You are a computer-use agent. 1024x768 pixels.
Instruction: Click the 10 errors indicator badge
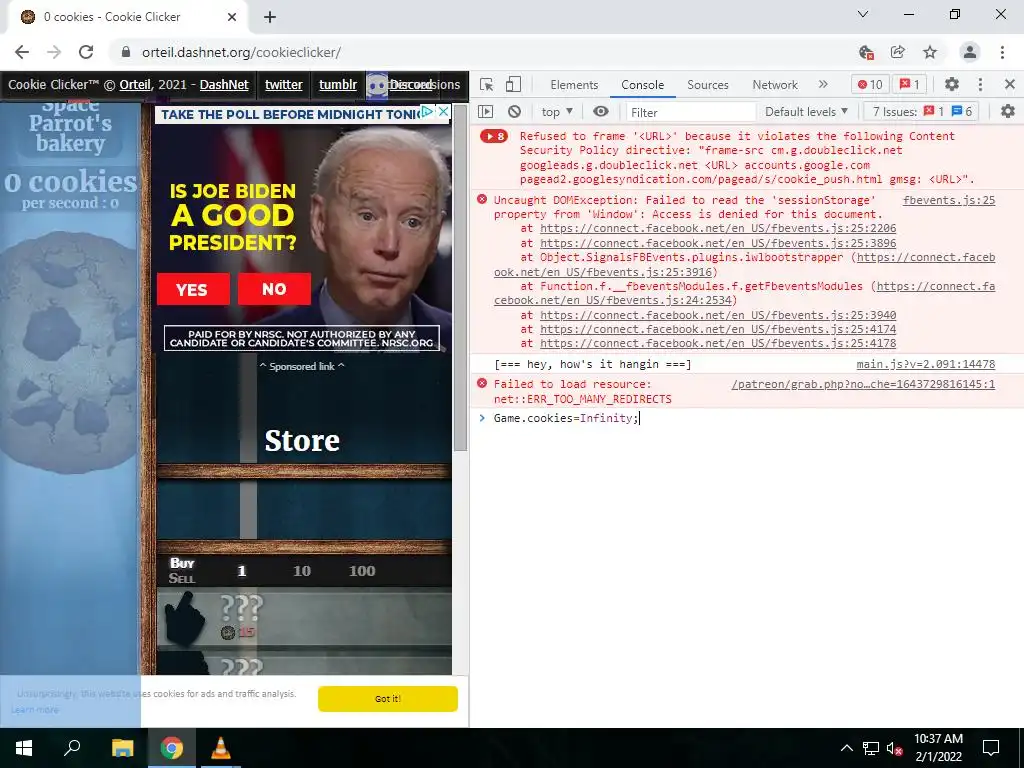(x=870, y=84)
